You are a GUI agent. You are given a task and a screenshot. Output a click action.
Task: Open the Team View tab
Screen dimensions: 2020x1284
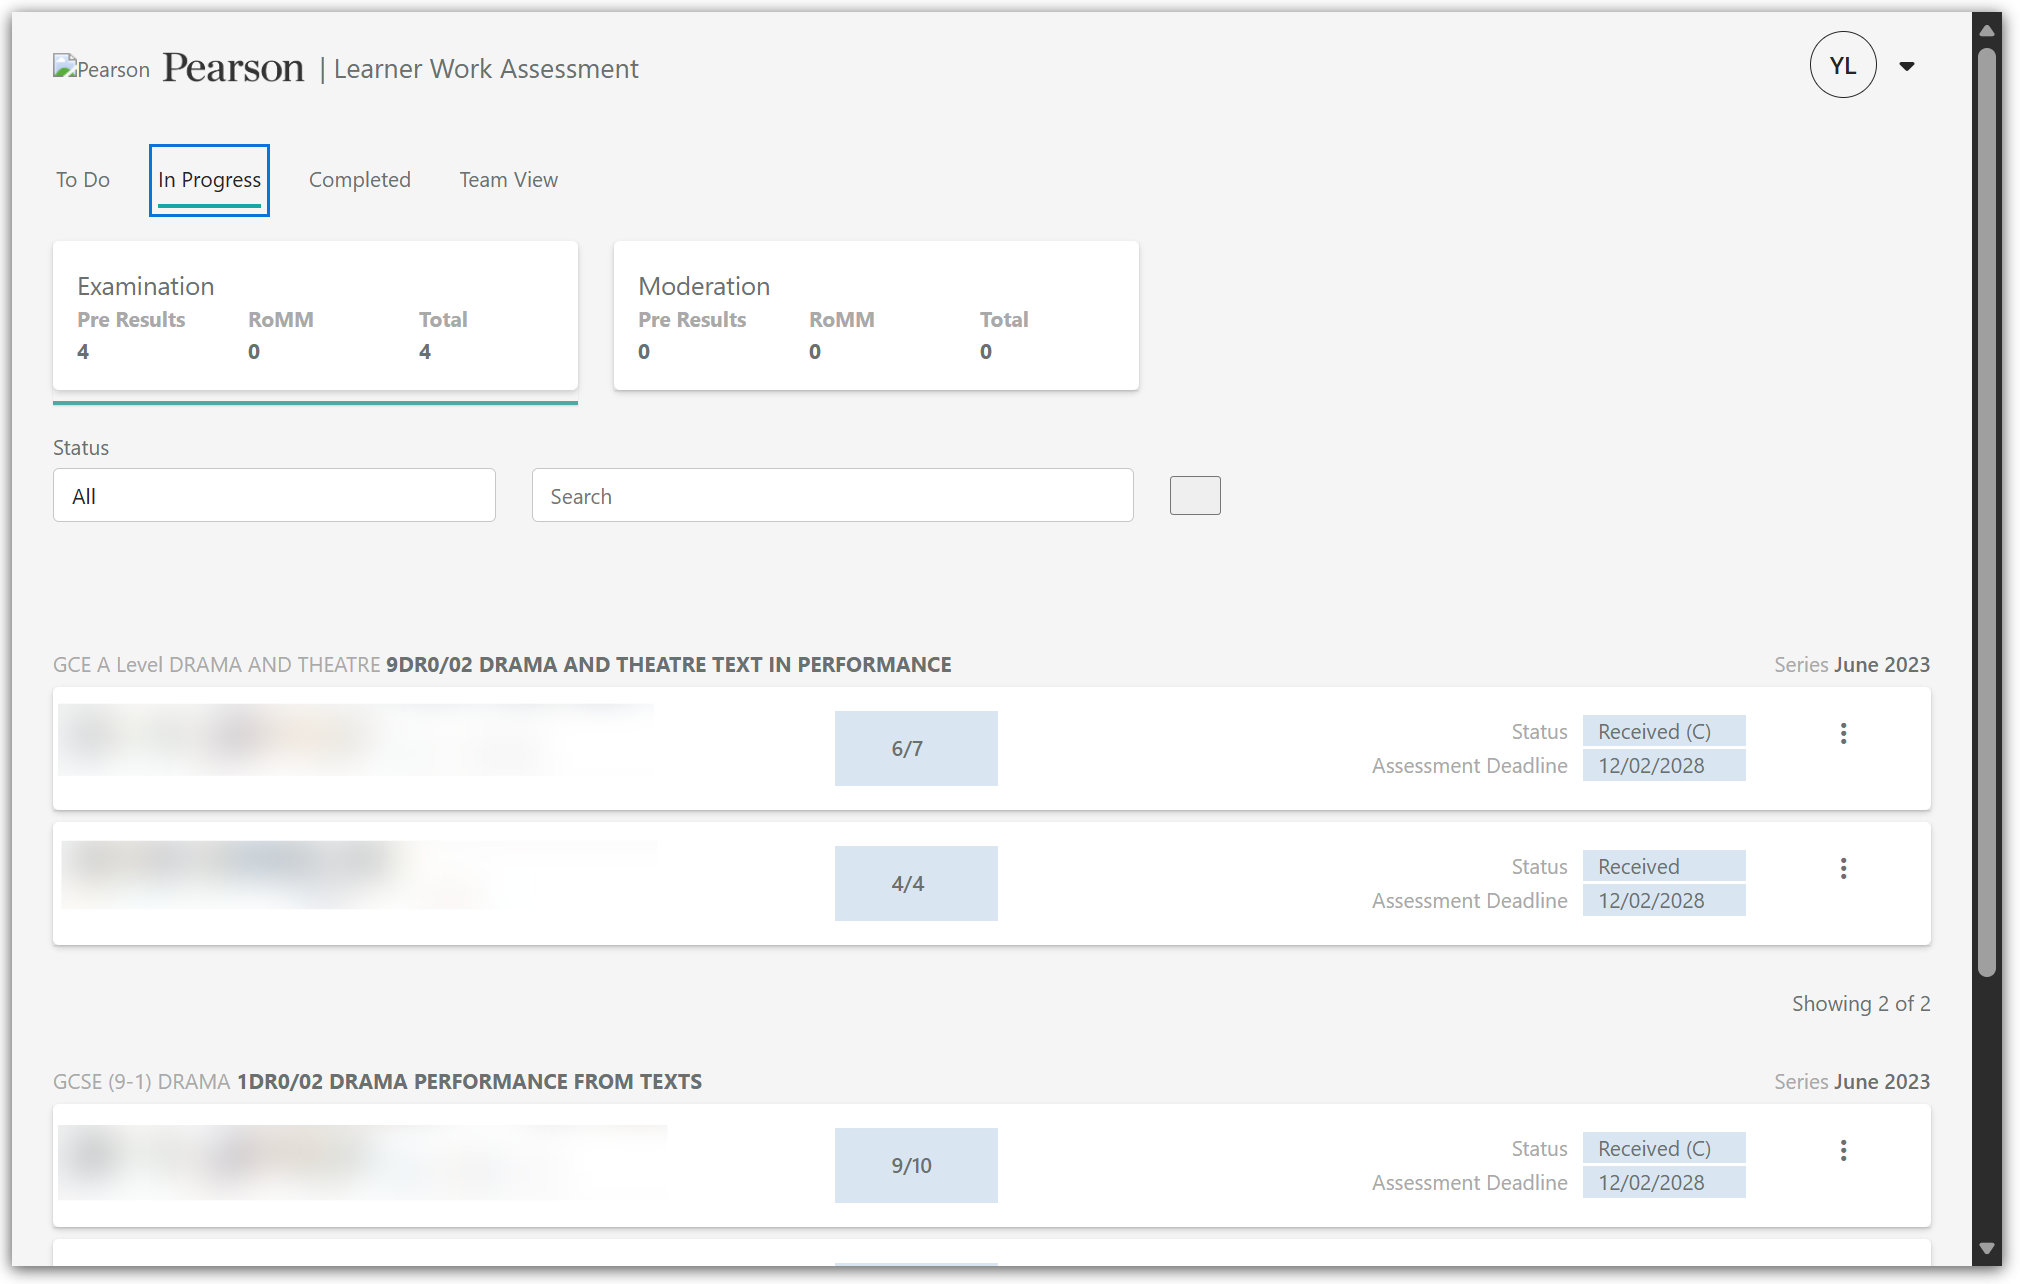(509, 180)
